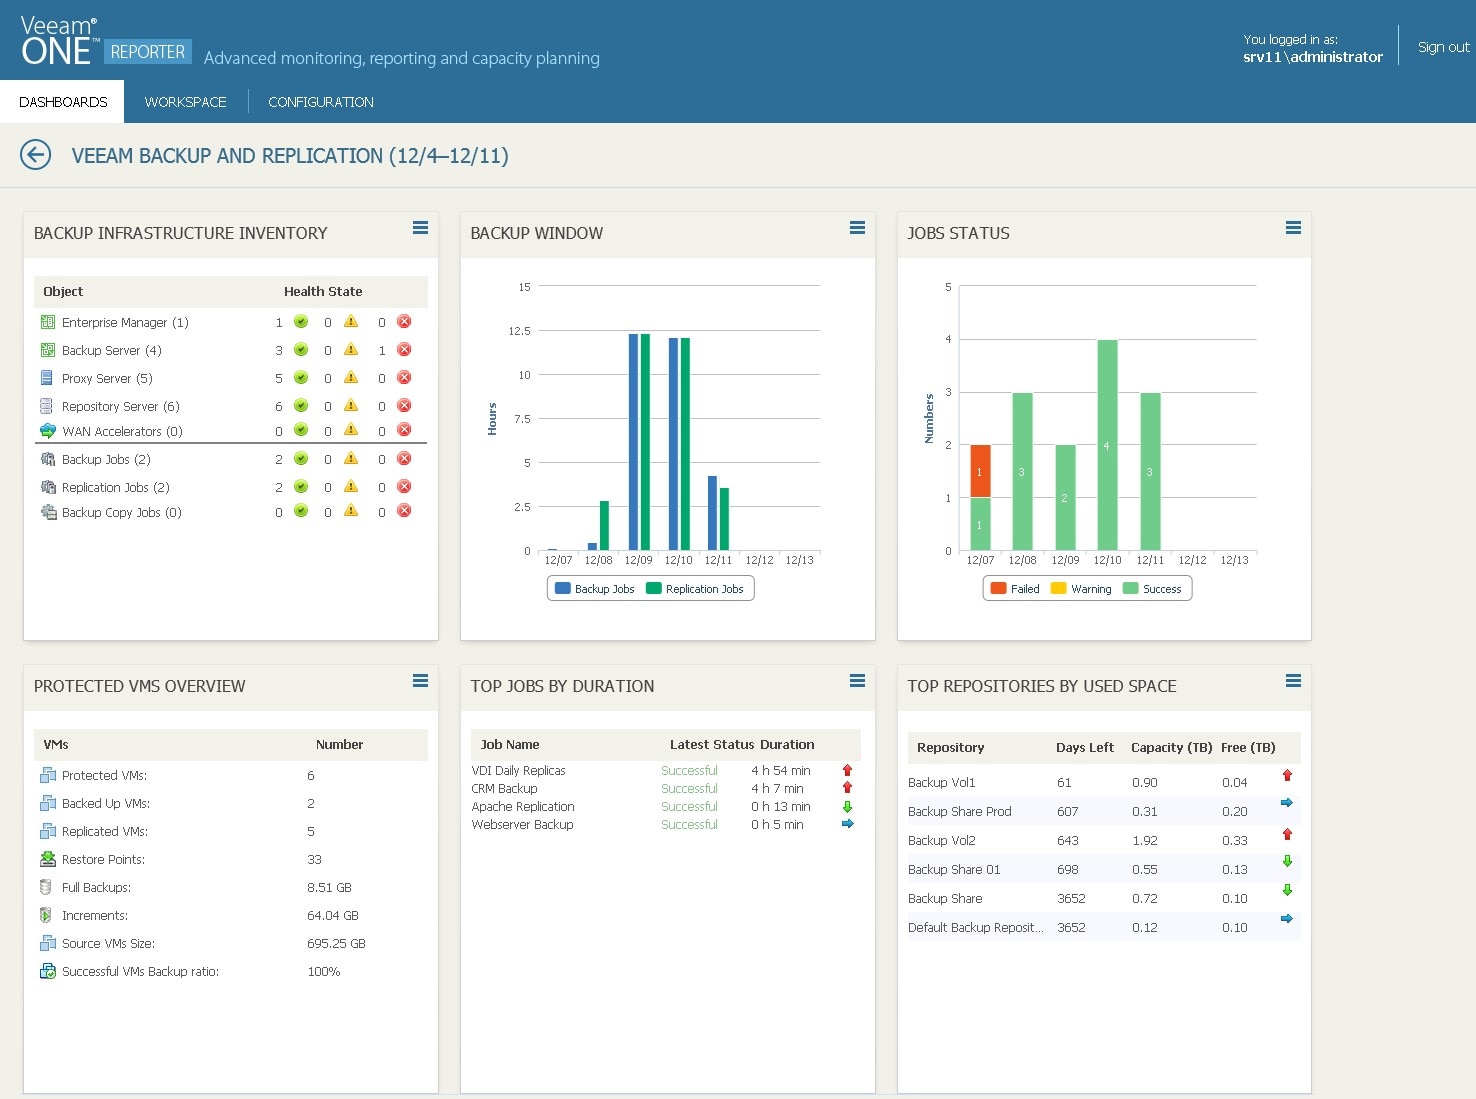This screenshot has height=1099, width=1476.
Task: Click the Restore Points icon
Action: (x=47, y=859)
